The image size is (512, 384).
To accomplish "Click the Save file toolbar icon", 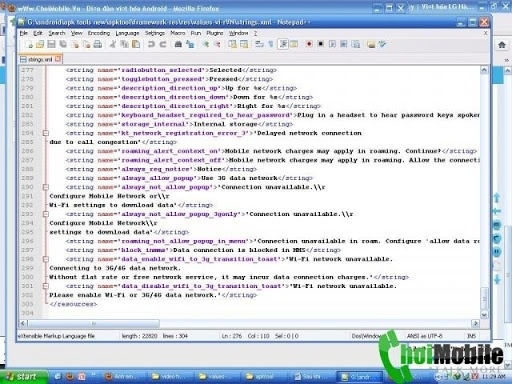I will pyautogui.click(x=51, y=44).
